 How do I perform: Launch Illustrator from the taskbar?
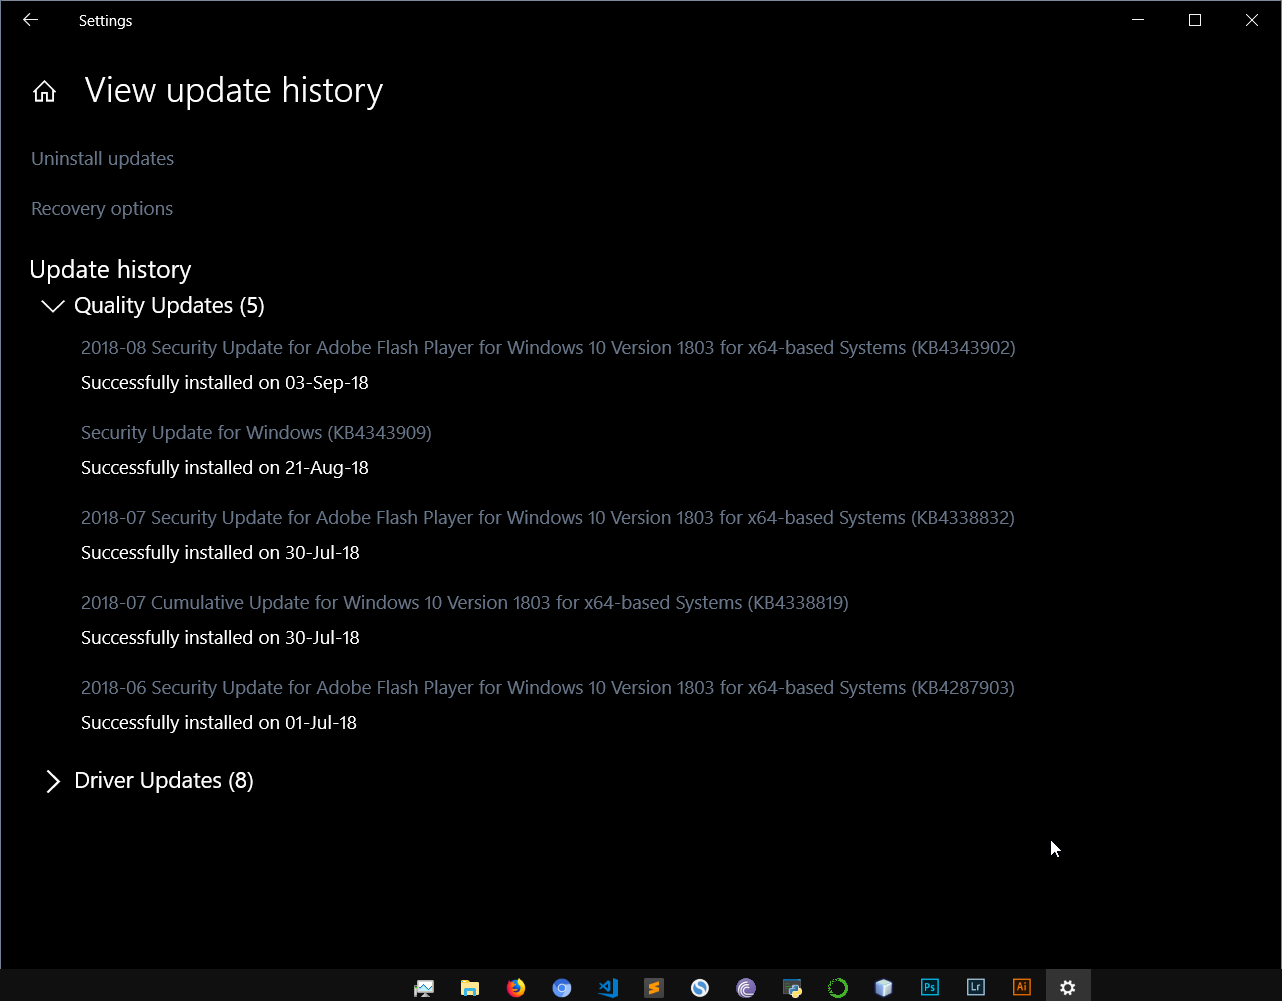pyautogui.click(x=1022, y=988)
